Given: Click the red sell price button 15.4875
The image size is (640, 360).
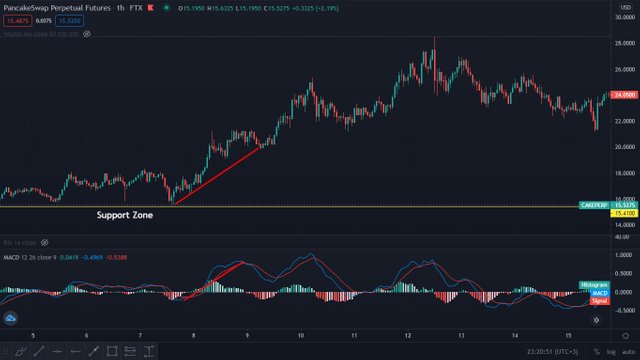Looking at the screenshot, I should (x=18, y=21).
